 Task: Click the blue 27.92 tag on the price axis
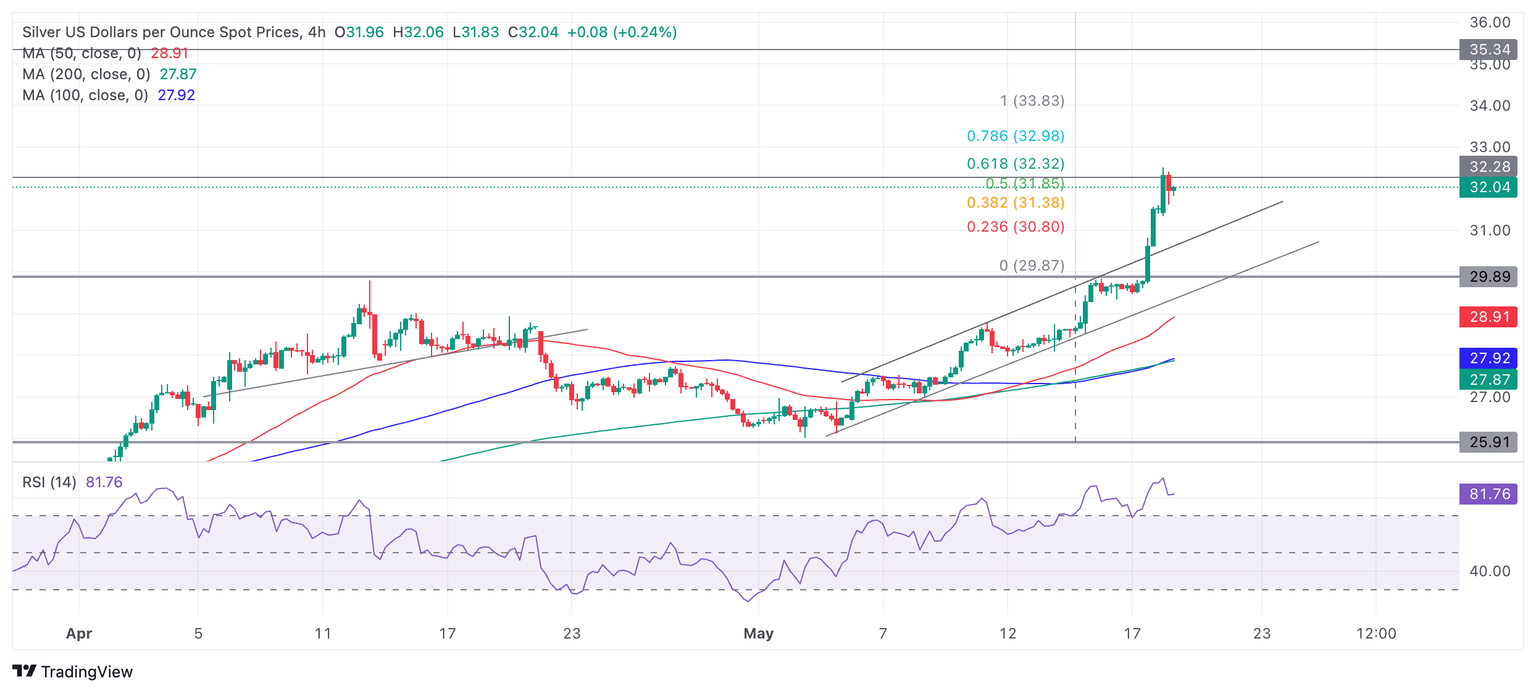click(1487, 358)
